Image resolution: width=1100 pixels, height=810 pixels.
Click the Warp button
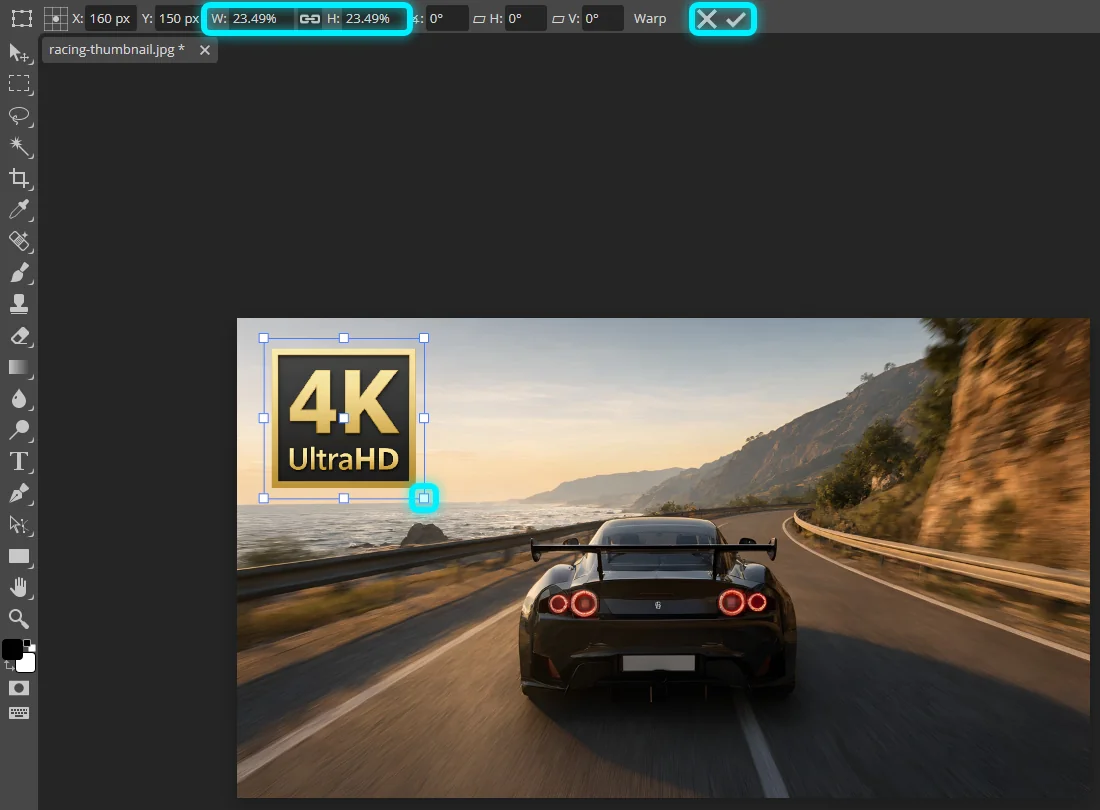coord(650,19)
